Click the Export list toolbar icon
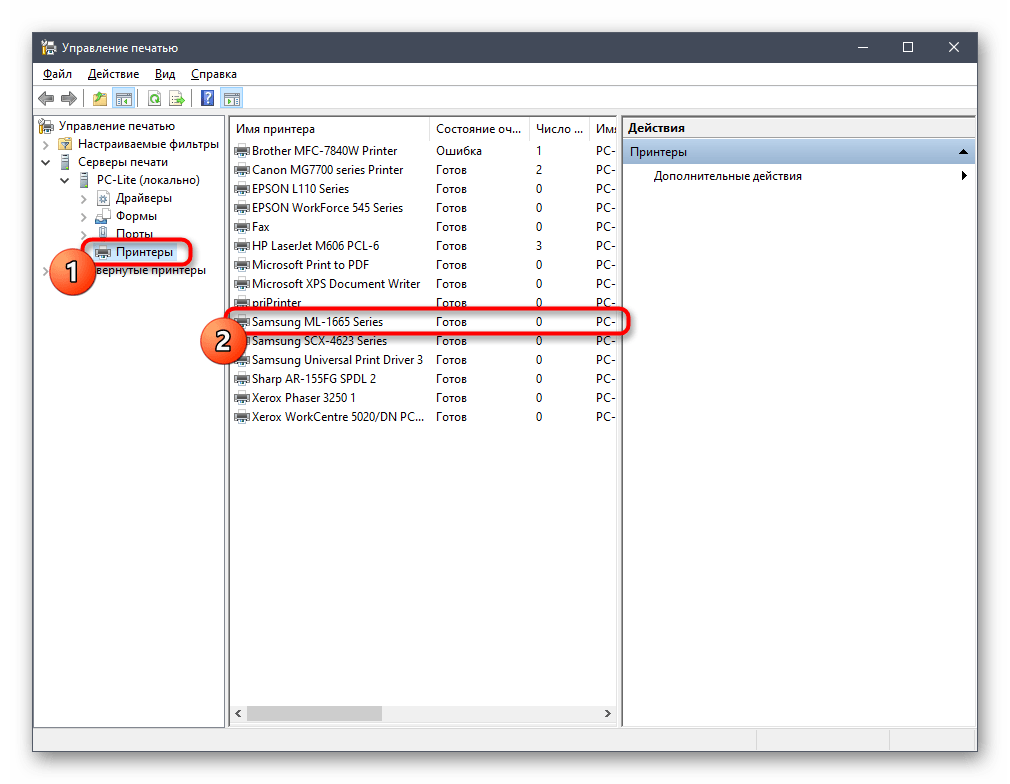This screenshot has width=1010, height=784. [177, 98]
